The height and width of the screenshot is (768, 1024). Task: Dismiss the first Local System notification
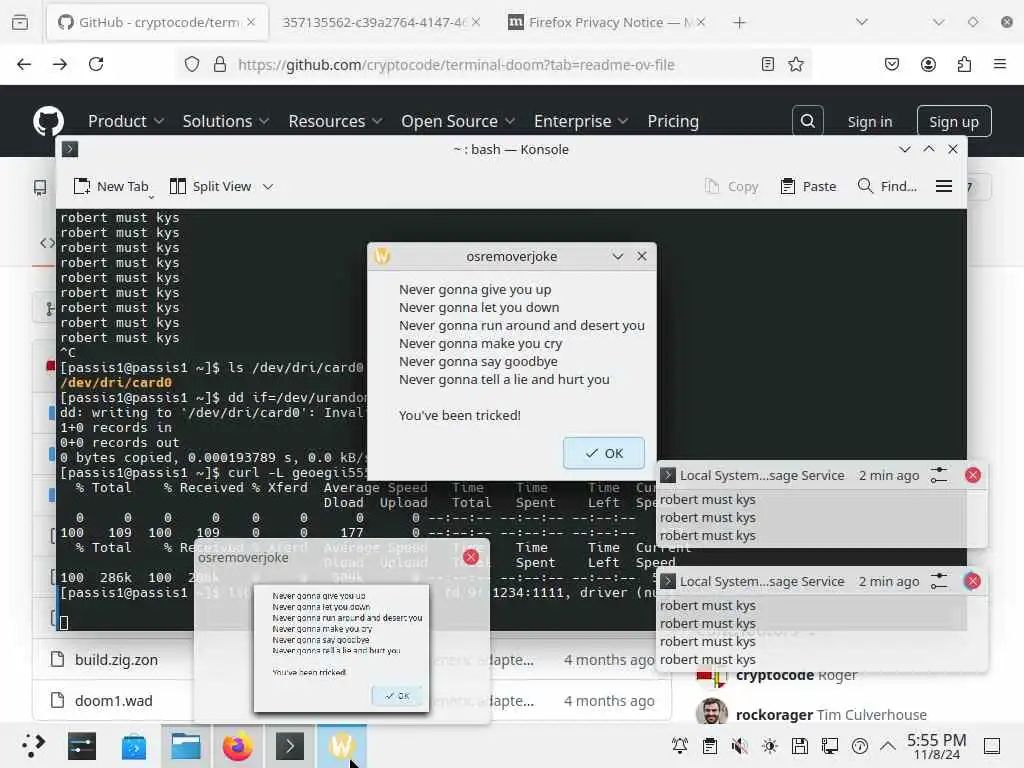[x=972, y=475]
